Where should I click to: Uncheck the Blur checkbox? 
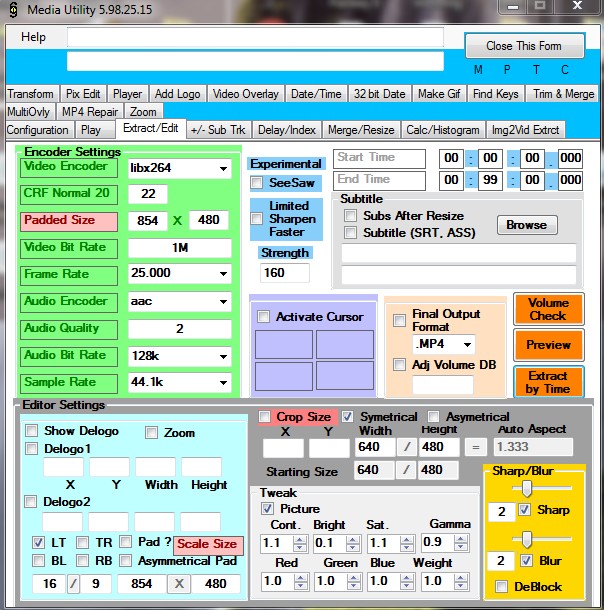tap(526, 560)
